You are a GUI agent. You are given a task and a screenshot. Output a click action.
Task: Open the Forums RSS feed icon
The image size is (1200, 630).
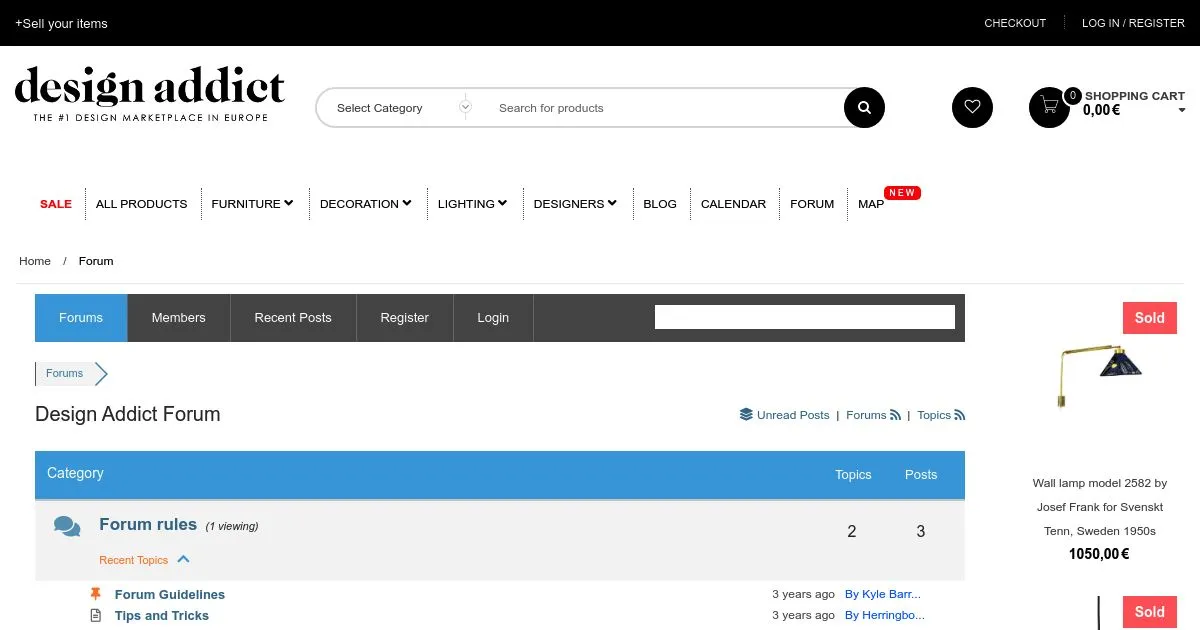(895, 415)
